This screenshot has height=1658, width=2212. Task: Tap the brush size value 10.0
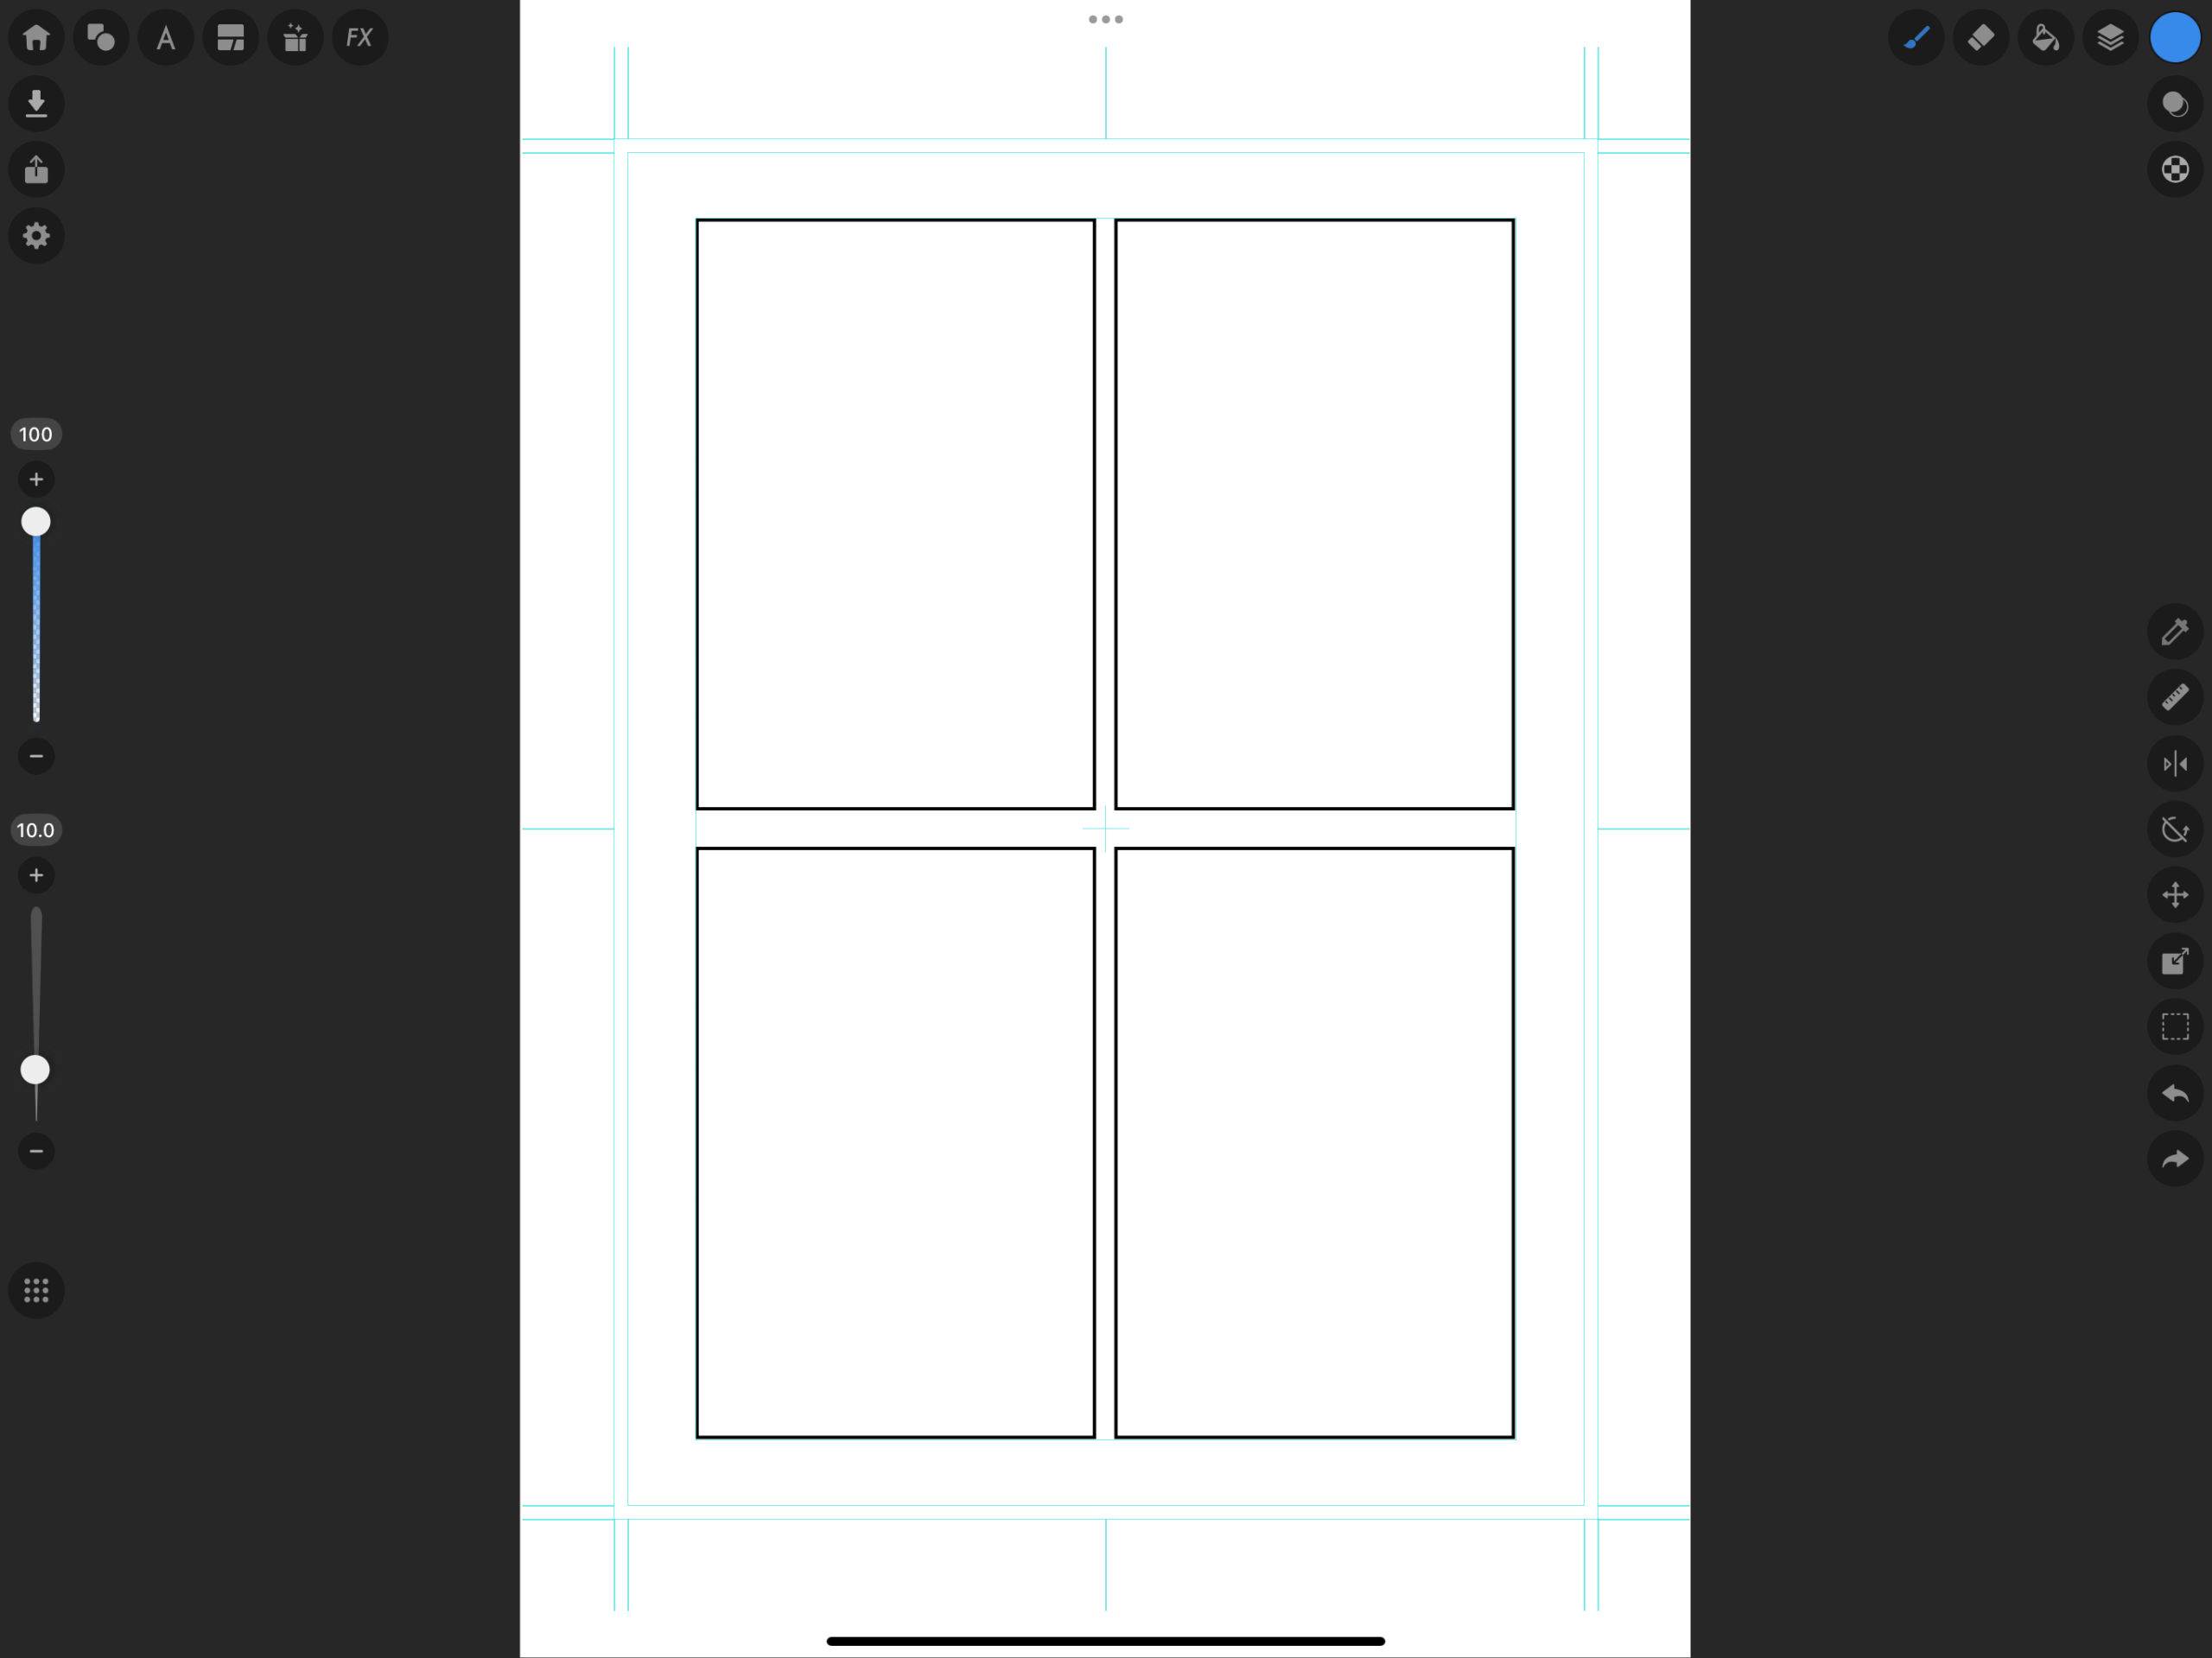point(36,830)
